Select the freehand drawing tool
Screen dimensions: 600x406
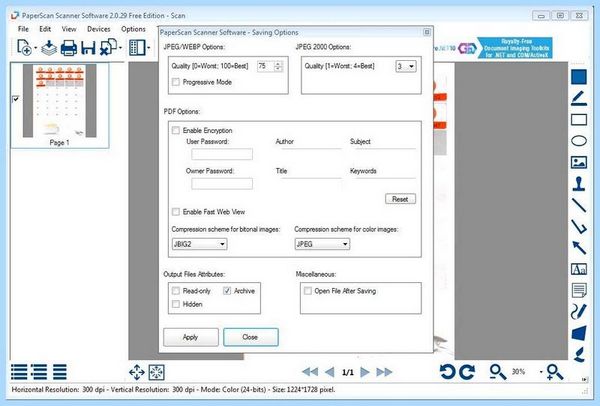click(x=579, y=311)
